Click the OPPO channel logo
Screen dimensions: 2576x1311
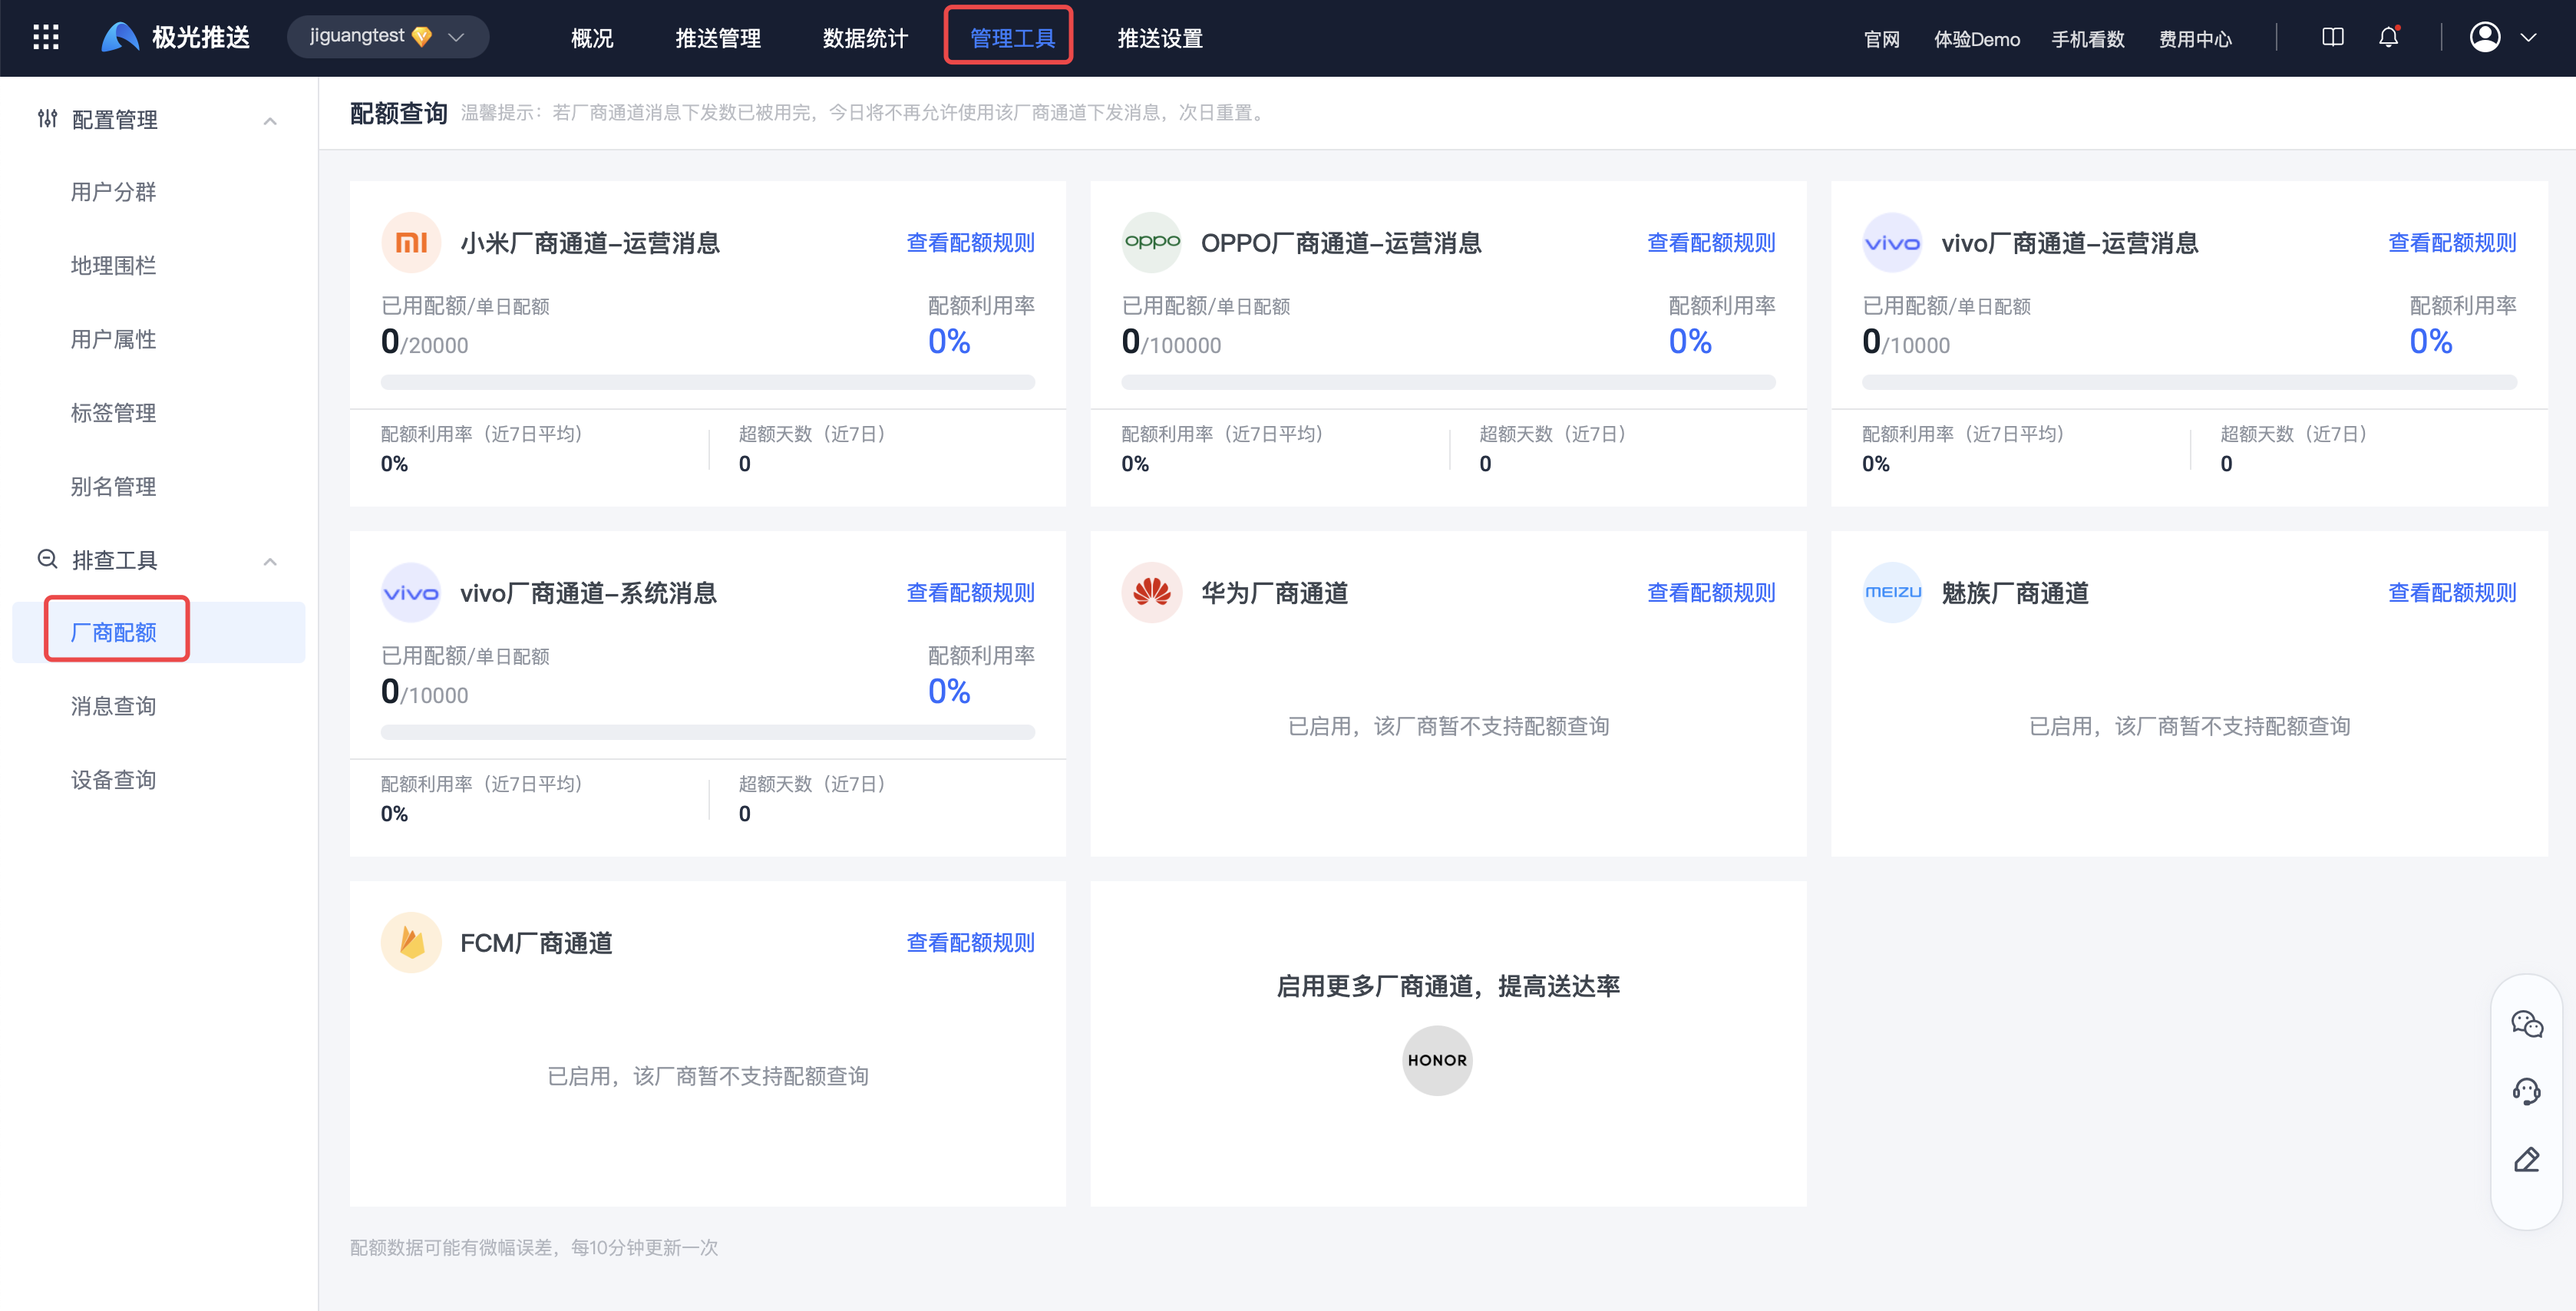coord(1152,242)
